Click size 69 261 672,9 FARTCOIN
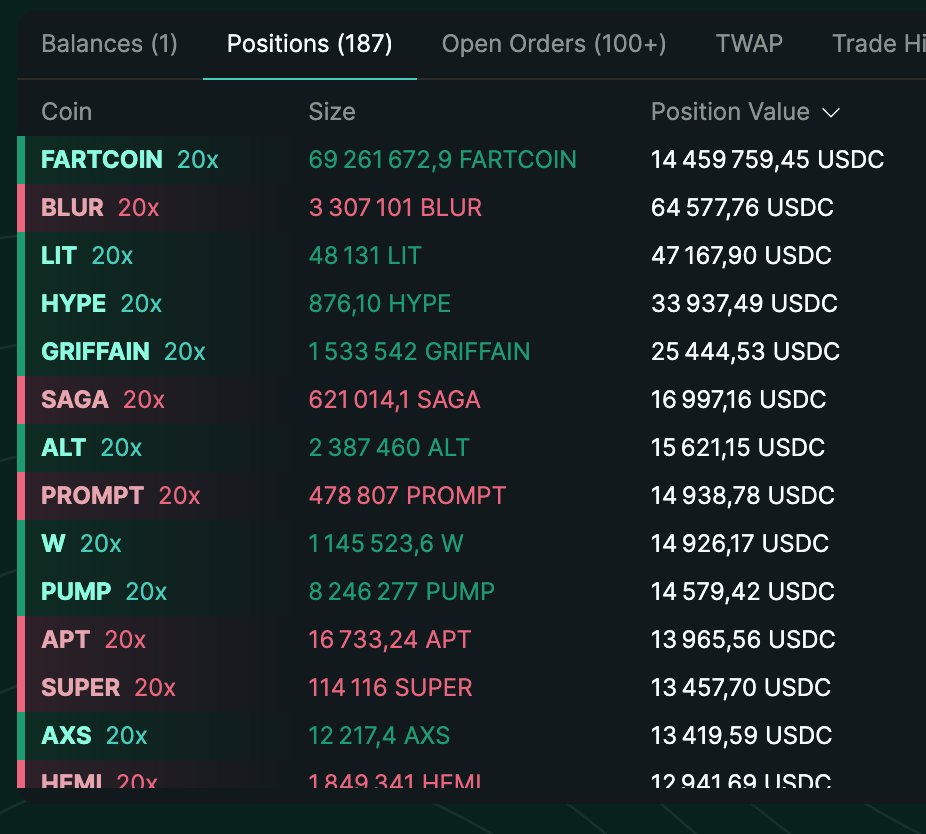This screenshot has width=926, height=834. click(442, 159)
